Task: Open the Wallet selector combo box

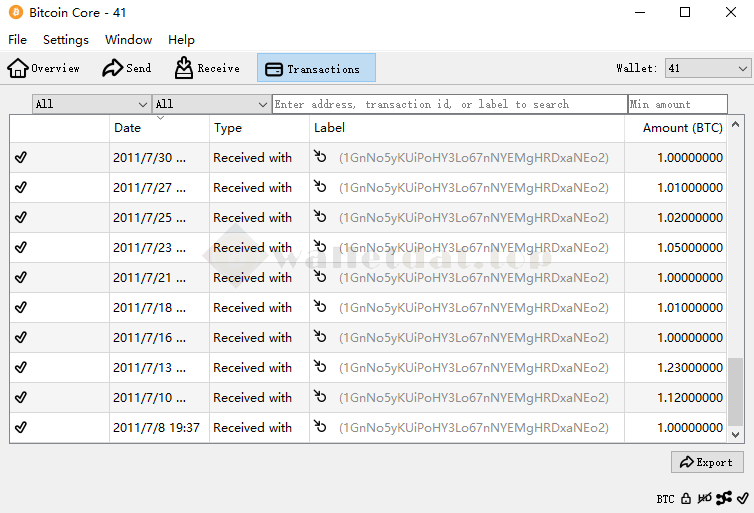Action: (707, 68)
